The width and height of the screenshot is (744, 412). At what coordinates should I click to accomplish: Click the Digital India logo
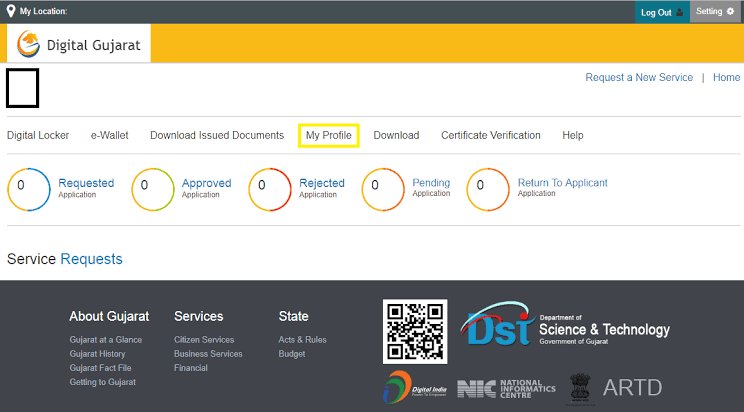[415, 387]
